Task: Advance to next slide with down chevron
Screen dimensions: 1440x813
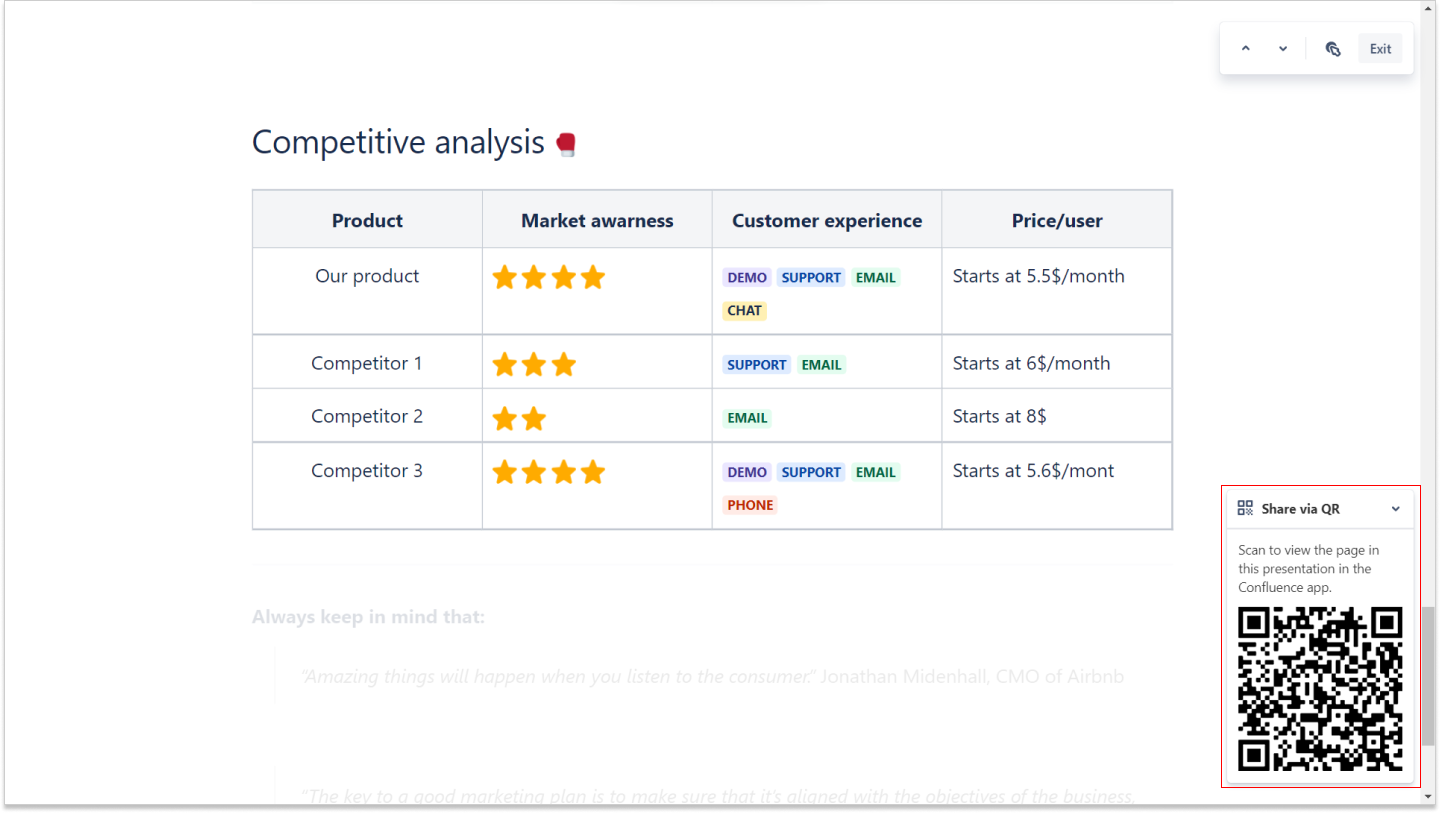Action: pos(1283,49)
